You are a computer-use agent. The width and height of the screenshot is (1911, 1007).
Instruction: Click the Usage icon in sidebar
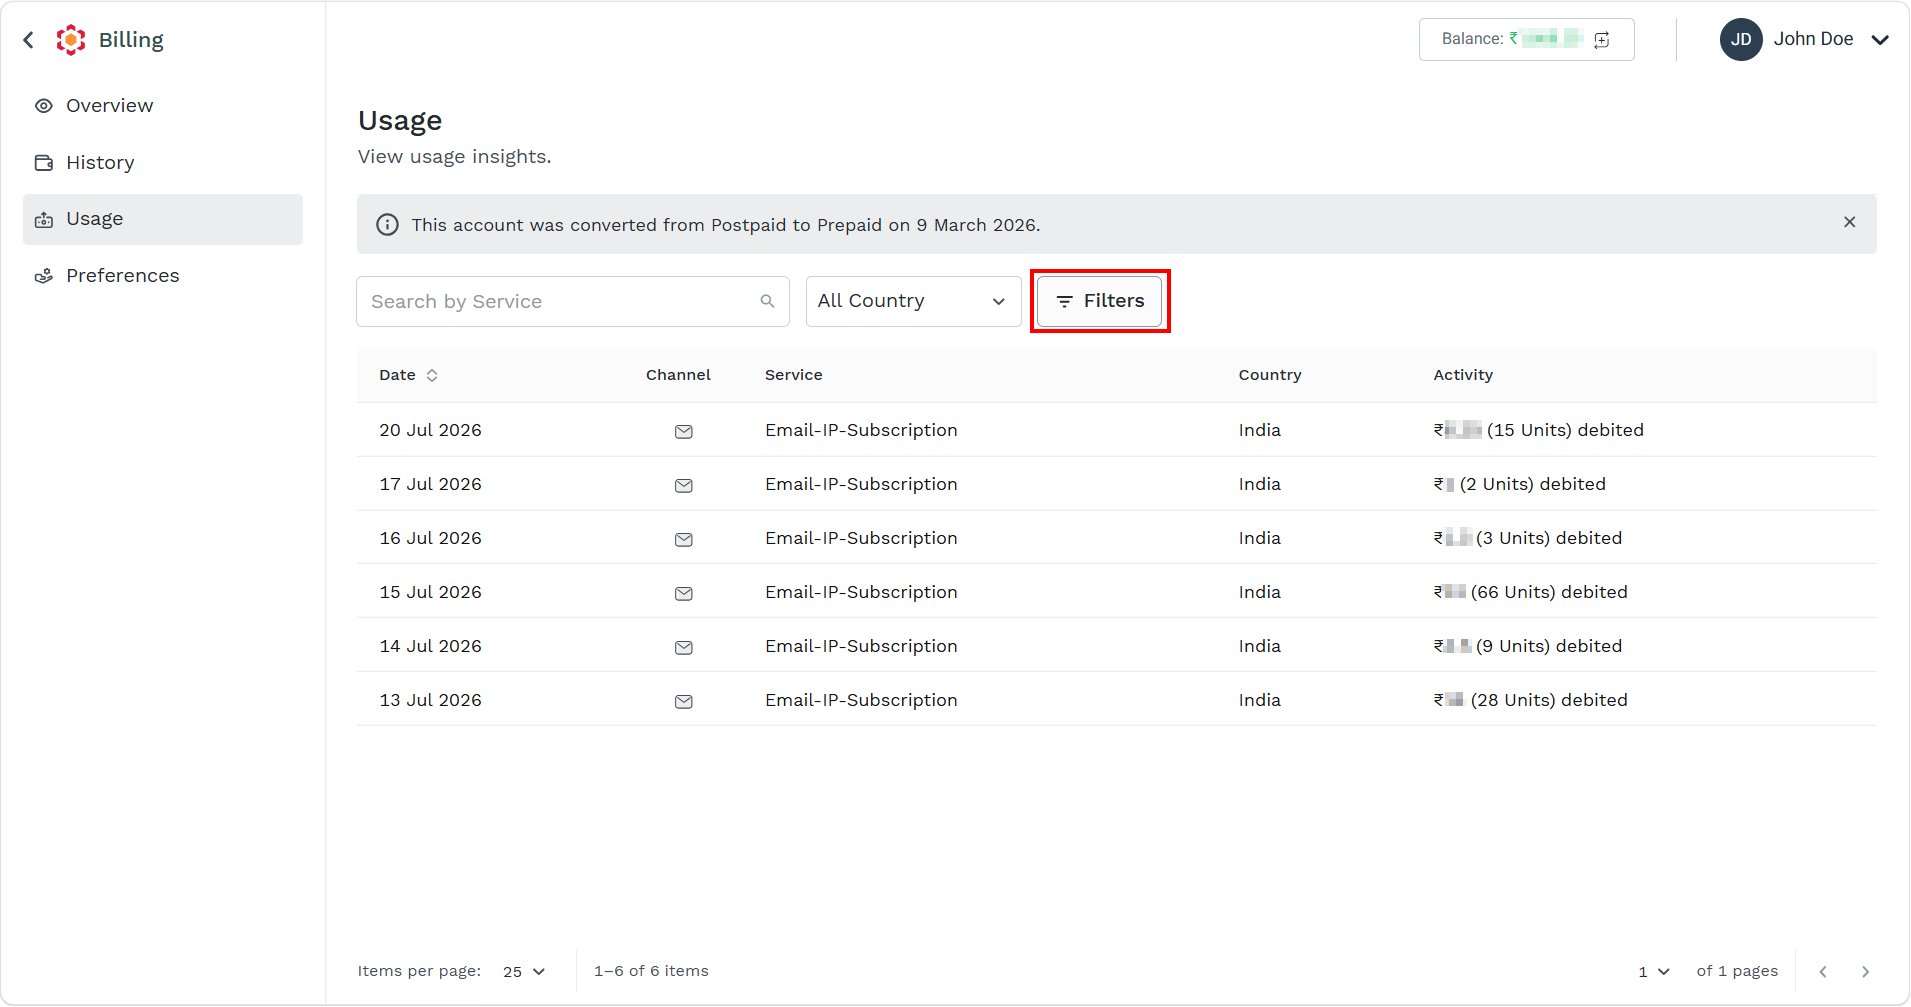pos(44,220)
